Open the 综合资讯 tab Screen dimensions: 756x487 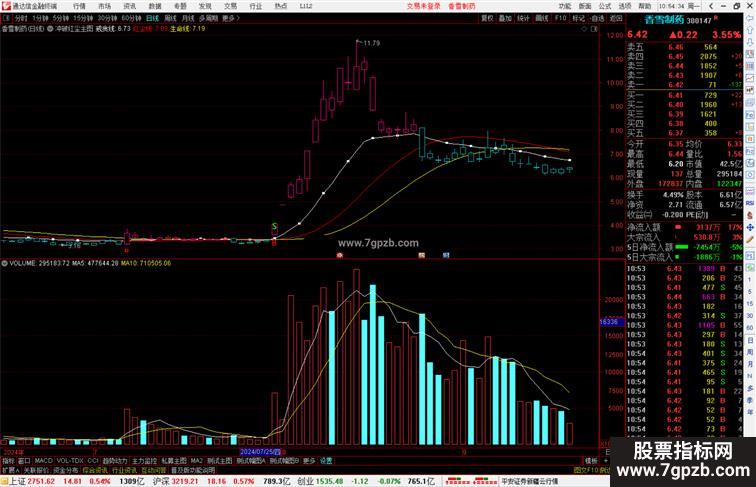pos(95,470)
